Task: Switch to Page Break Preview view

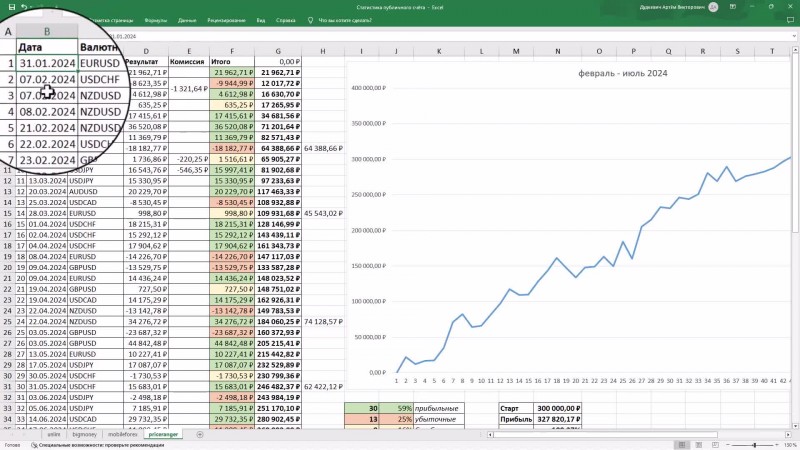Action: click(x=715, y=445)
